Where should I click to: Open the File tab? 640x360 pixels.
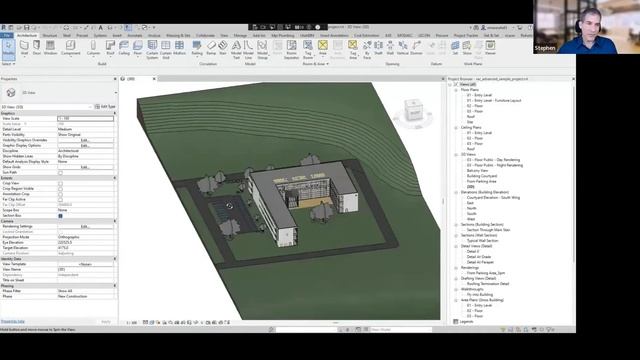click(7, 36)
